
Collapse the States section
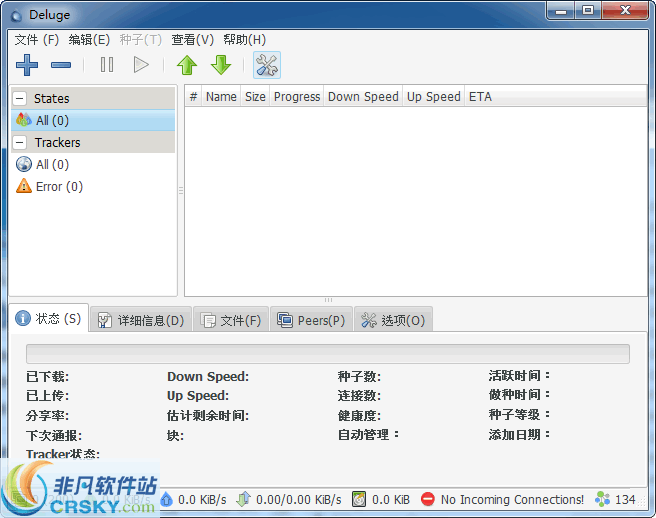20,99
